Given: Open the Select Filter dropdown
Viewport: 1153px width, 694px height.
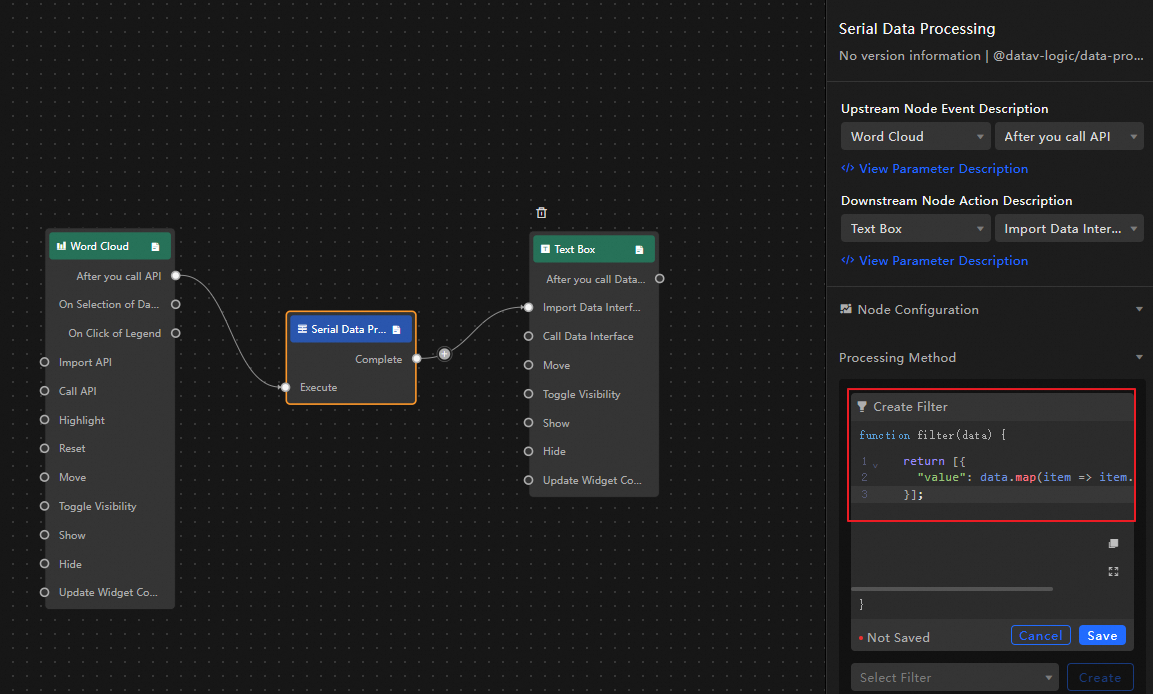Looking at the screenshot, I should coord(954,677).
